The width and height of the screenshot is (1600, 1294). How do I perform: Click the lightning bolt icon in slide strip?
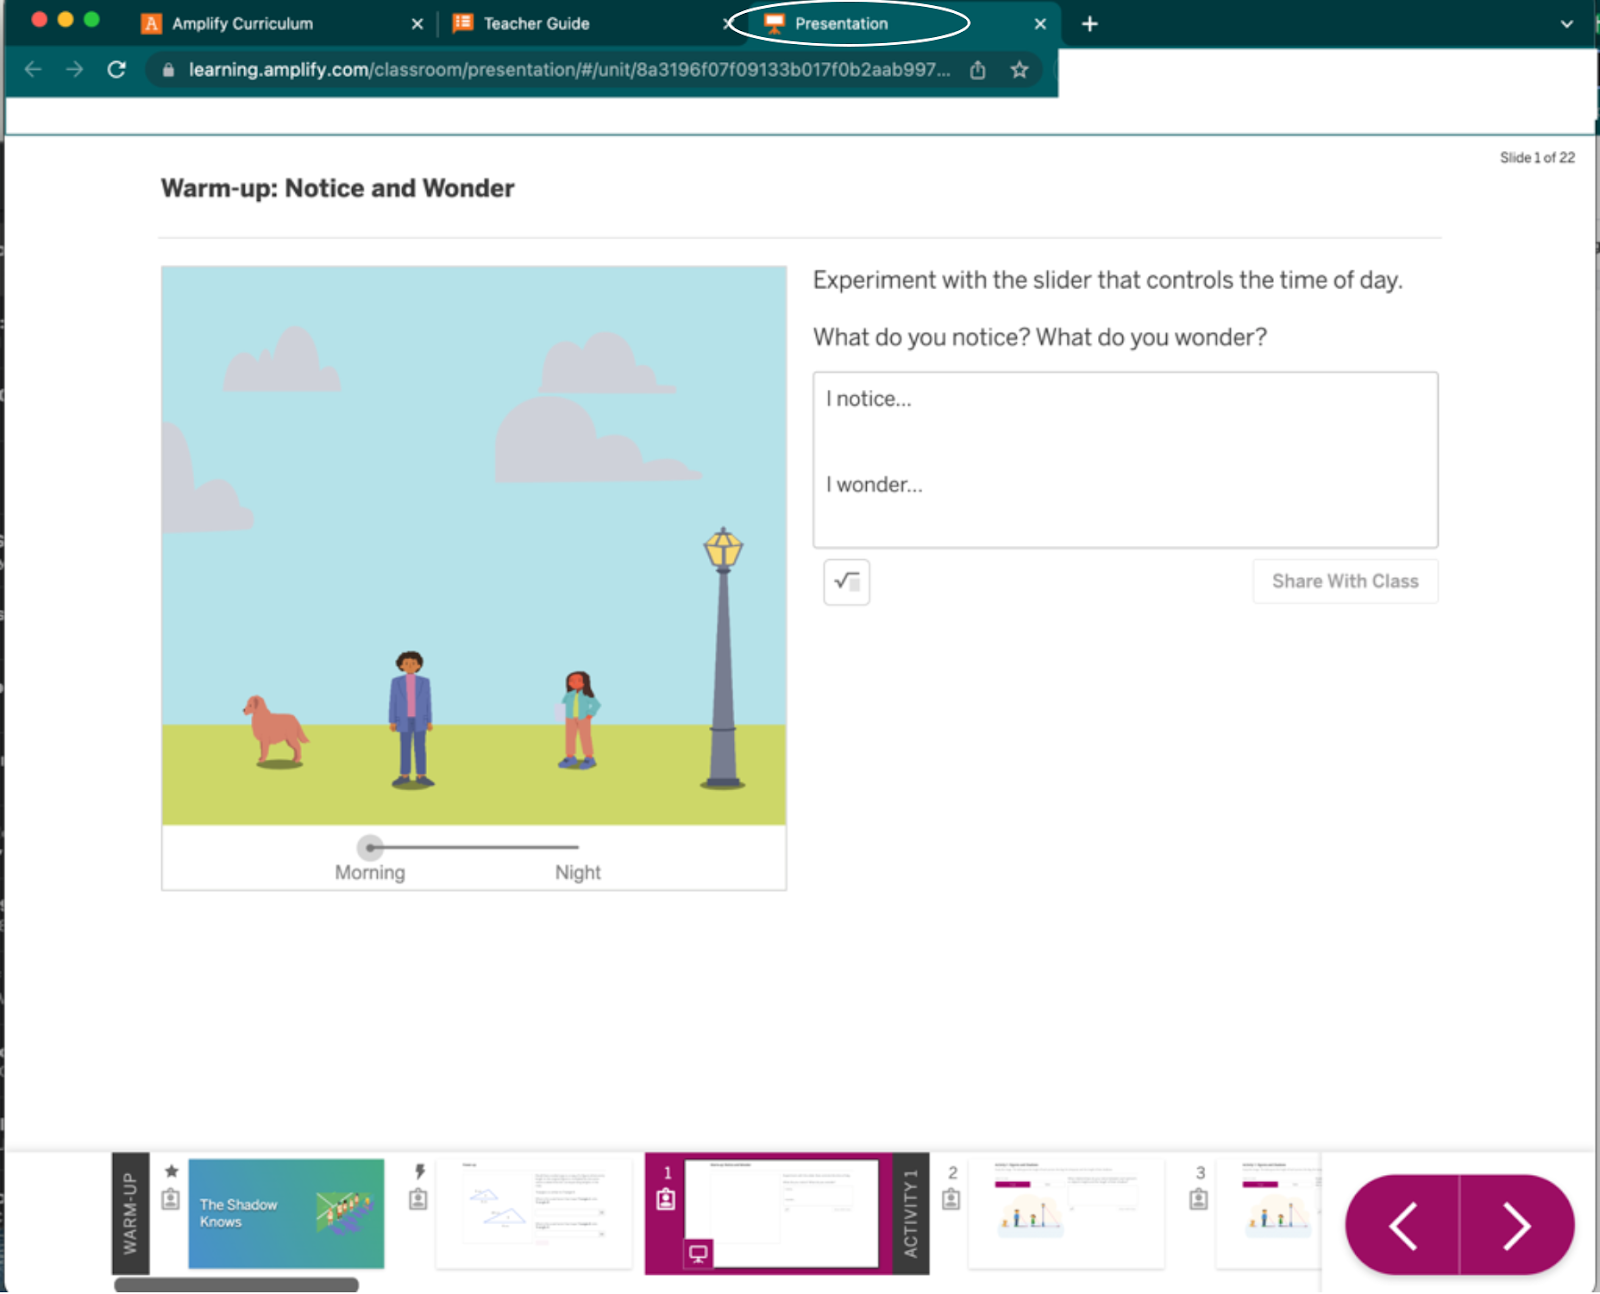point(419,1171)
